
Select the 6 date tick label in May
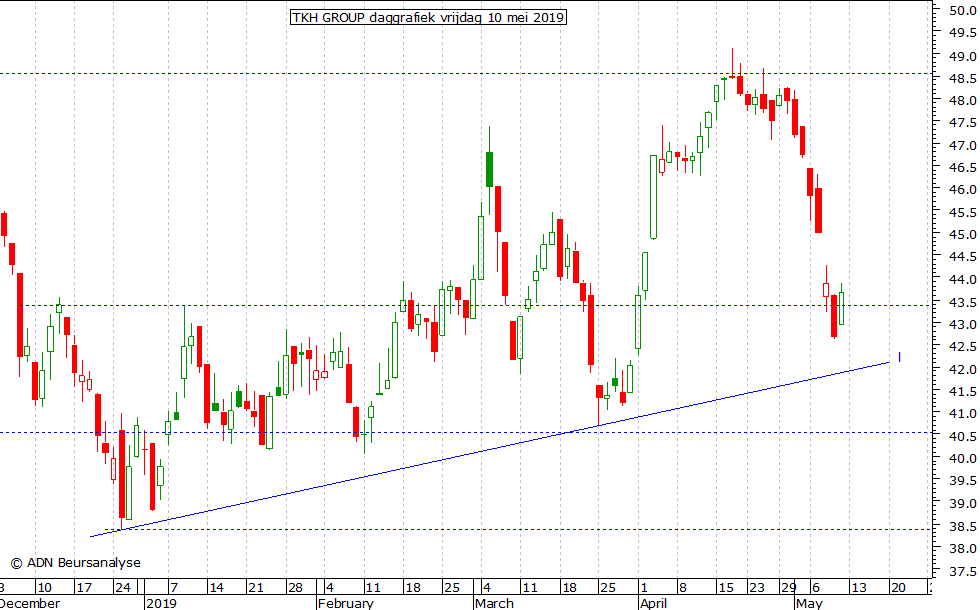815,588
